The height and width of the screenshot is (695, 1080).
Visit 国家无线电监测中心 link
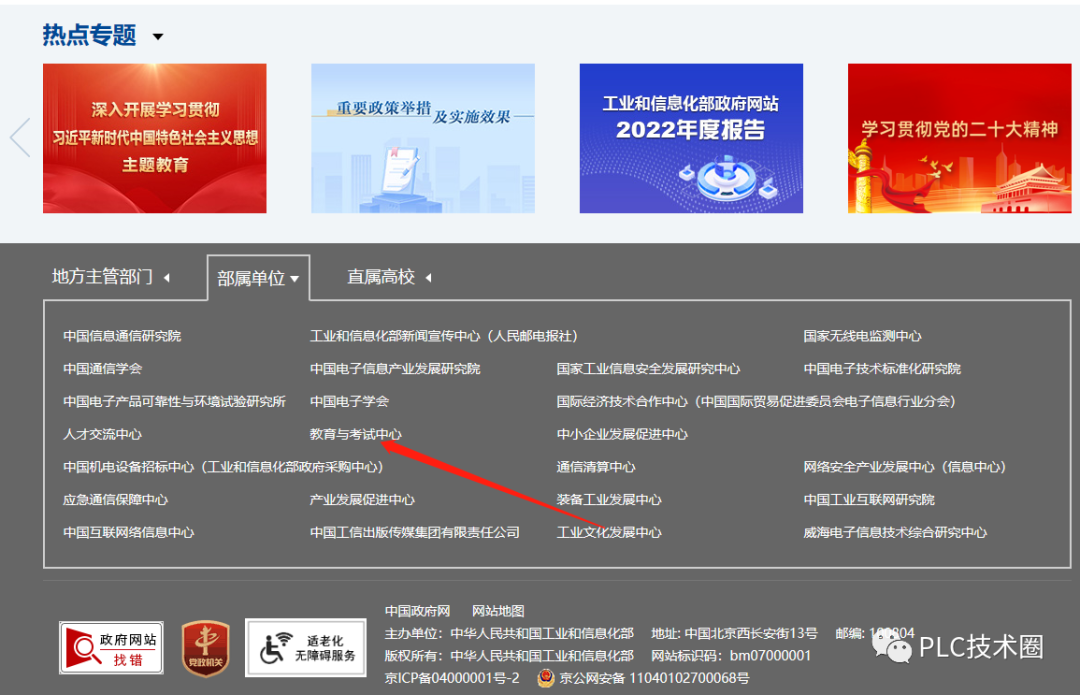point(862,336)
